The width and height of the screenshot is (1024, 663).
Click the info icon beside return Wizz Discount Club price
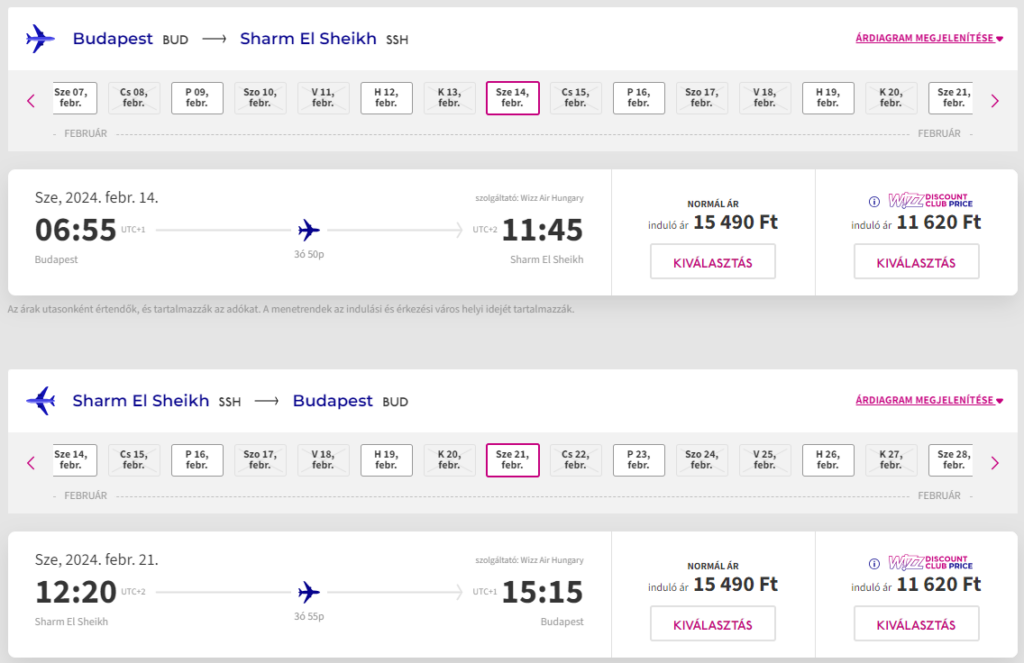click(874, 563)
